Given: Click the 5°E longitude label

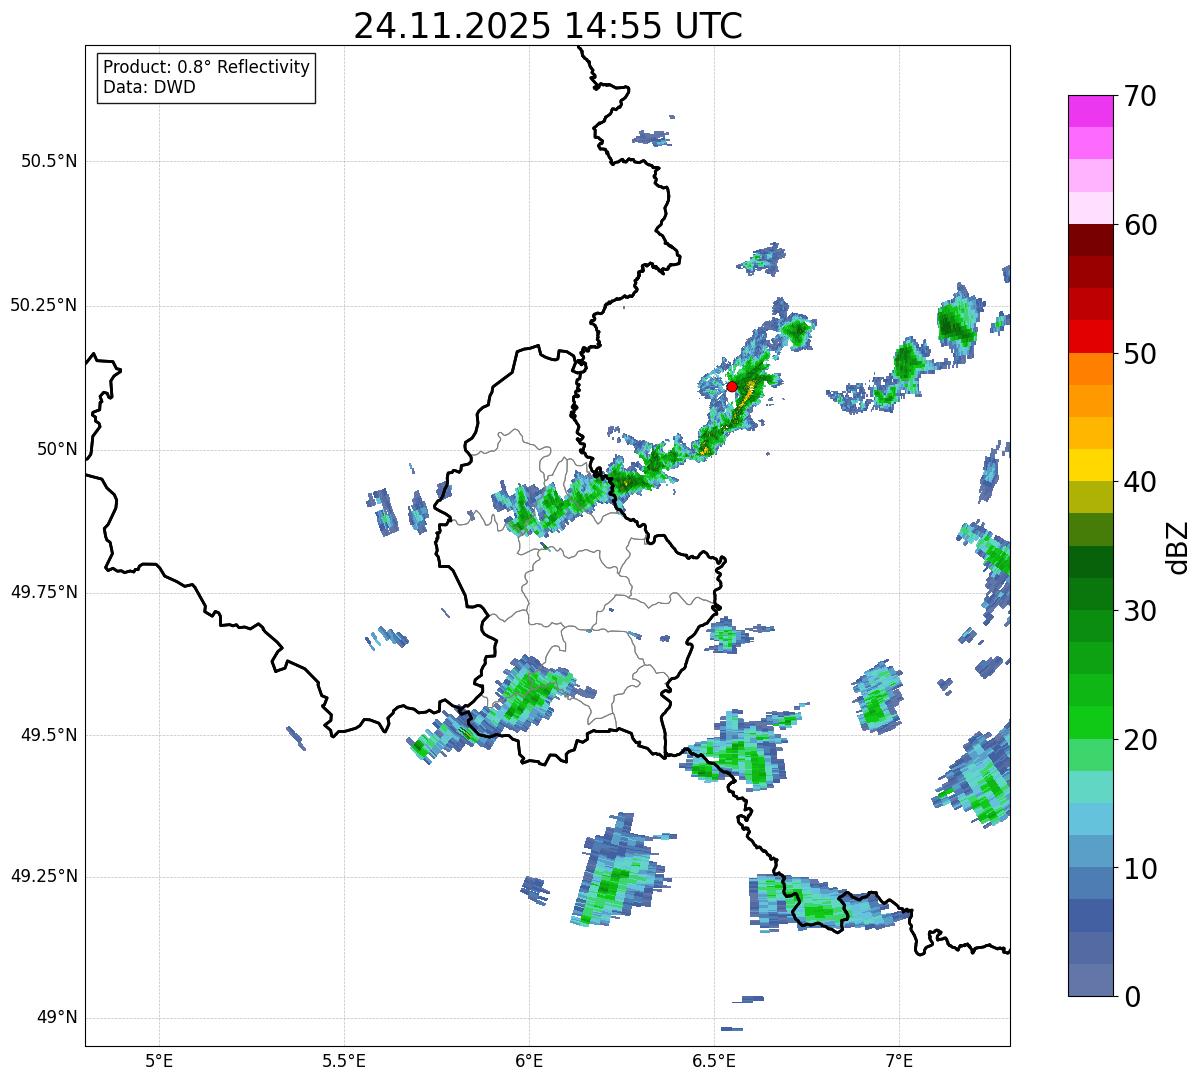Looking at the screenshot, I should (159, 1060).
